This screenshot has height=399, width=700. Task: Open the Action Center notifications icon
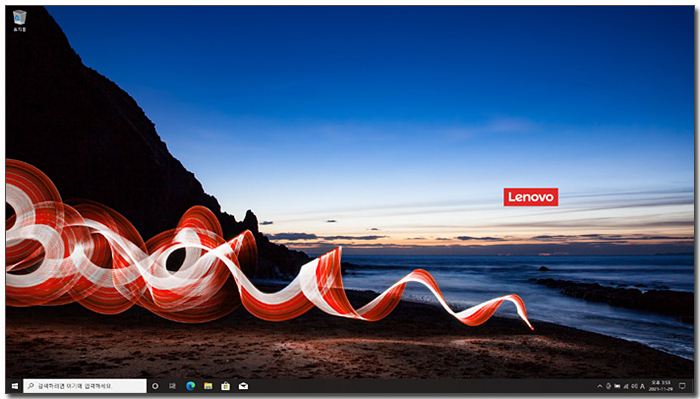coord(682,386)
